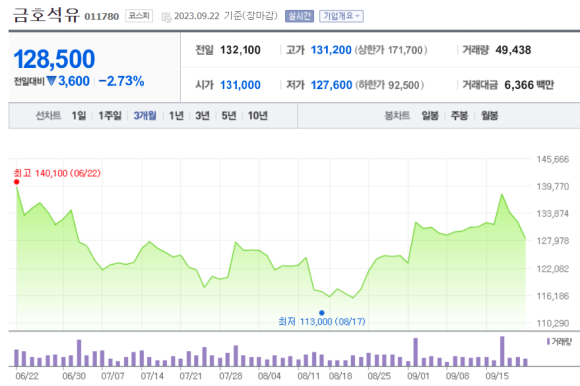Viewport: 580px width, 386px height.
Task: Click the 하한가 92,500 text
Action: pos(390,85)
